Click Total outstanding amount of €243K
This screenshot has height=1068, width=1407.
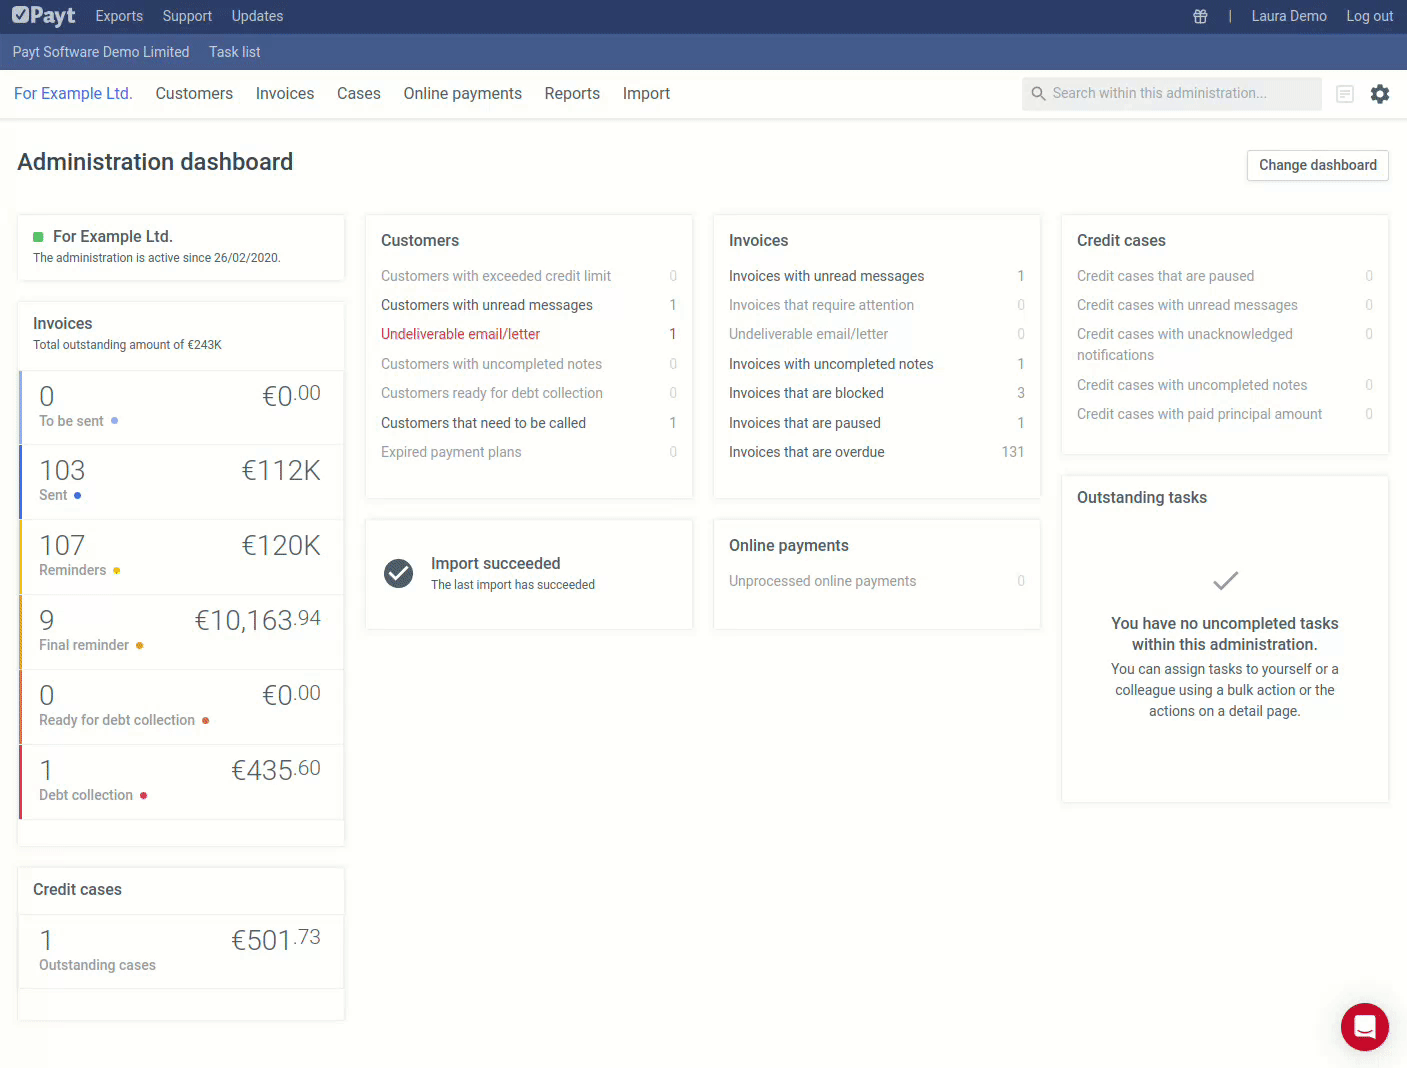(127, 345)
